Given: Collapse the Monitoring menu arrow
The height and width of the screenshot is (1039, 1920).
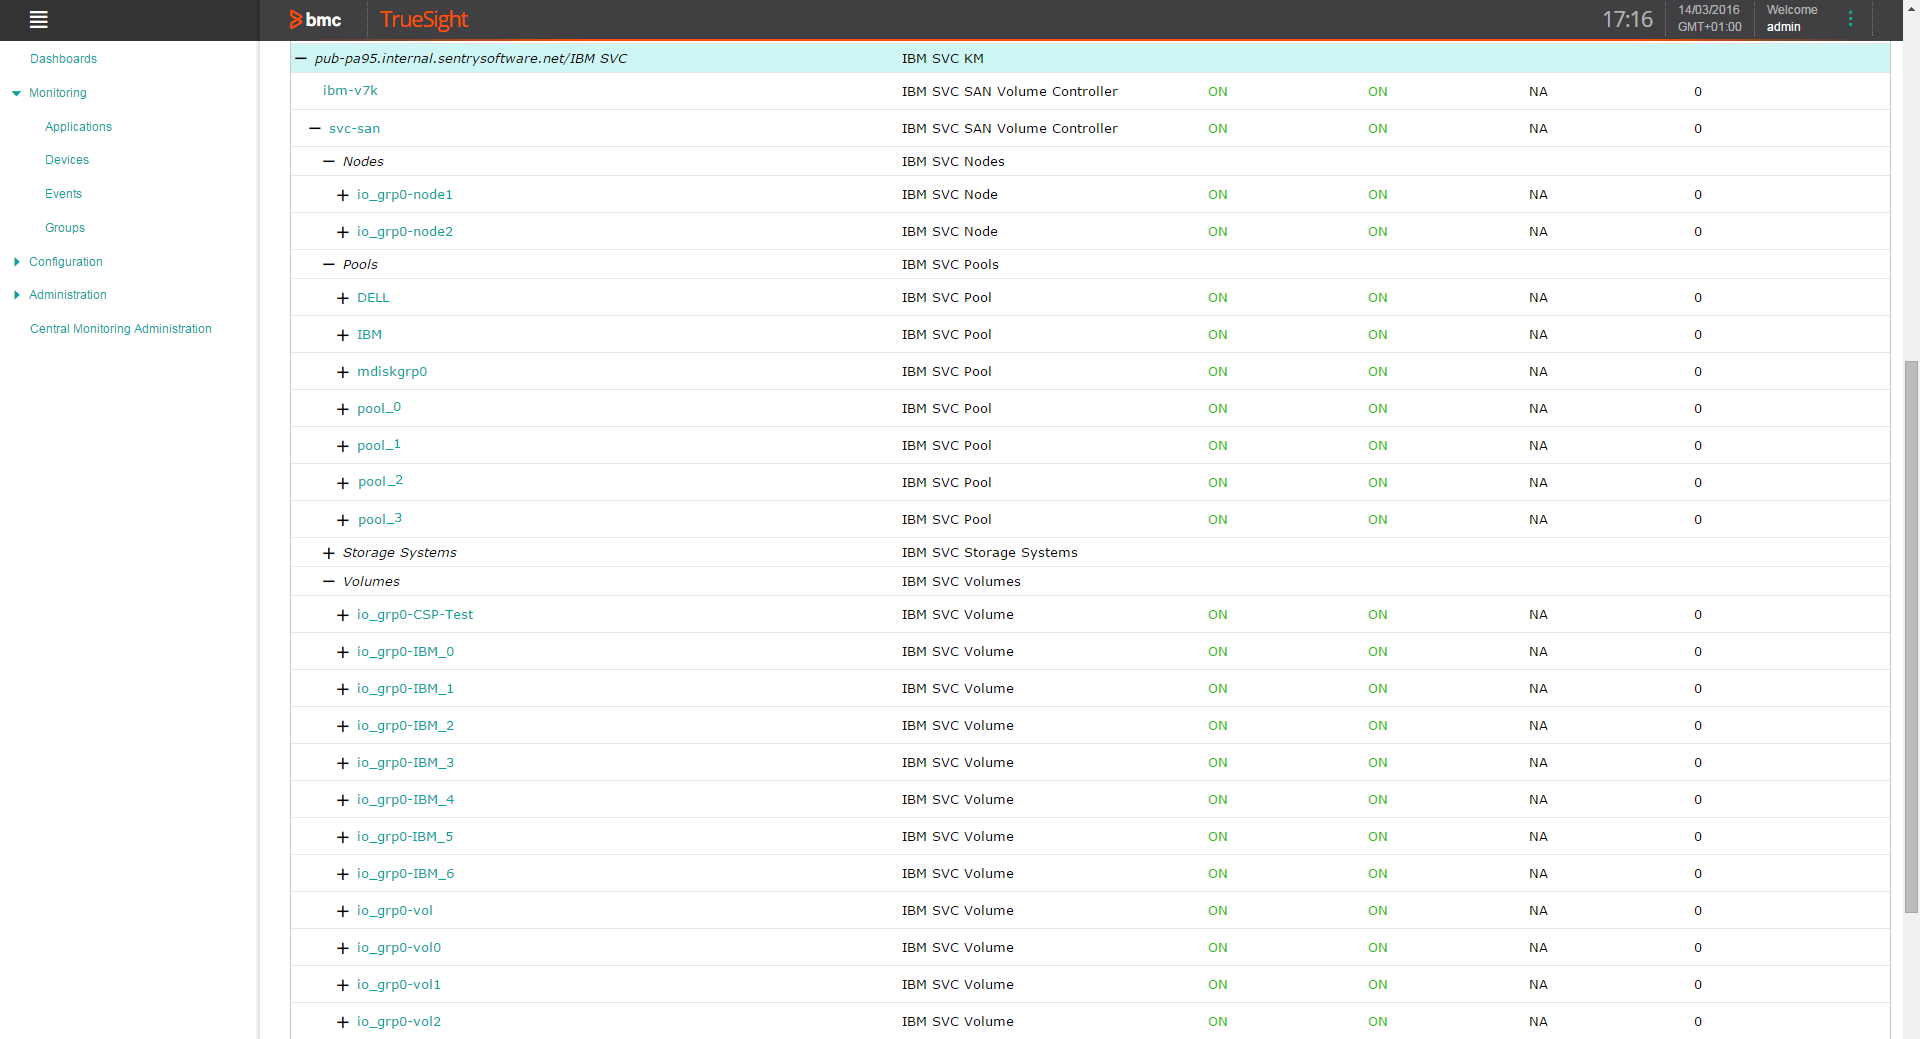Looking at the screenshot, I should pyautogui.click(x=16, y=93).
